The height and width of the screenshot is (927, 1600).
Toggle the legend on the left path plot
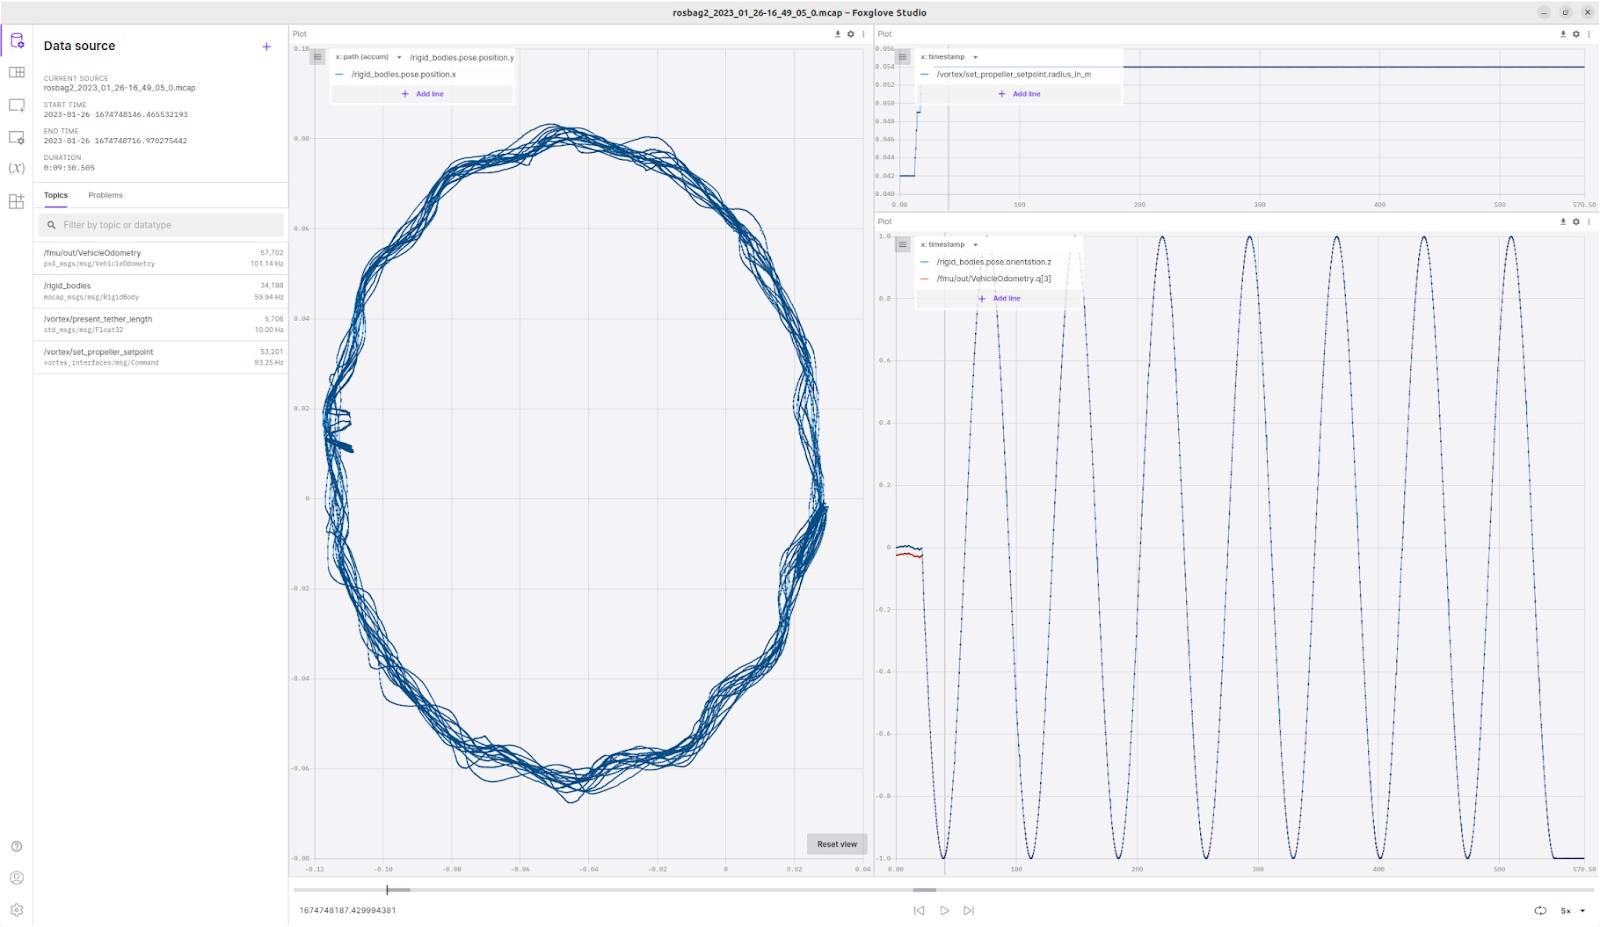318,57
